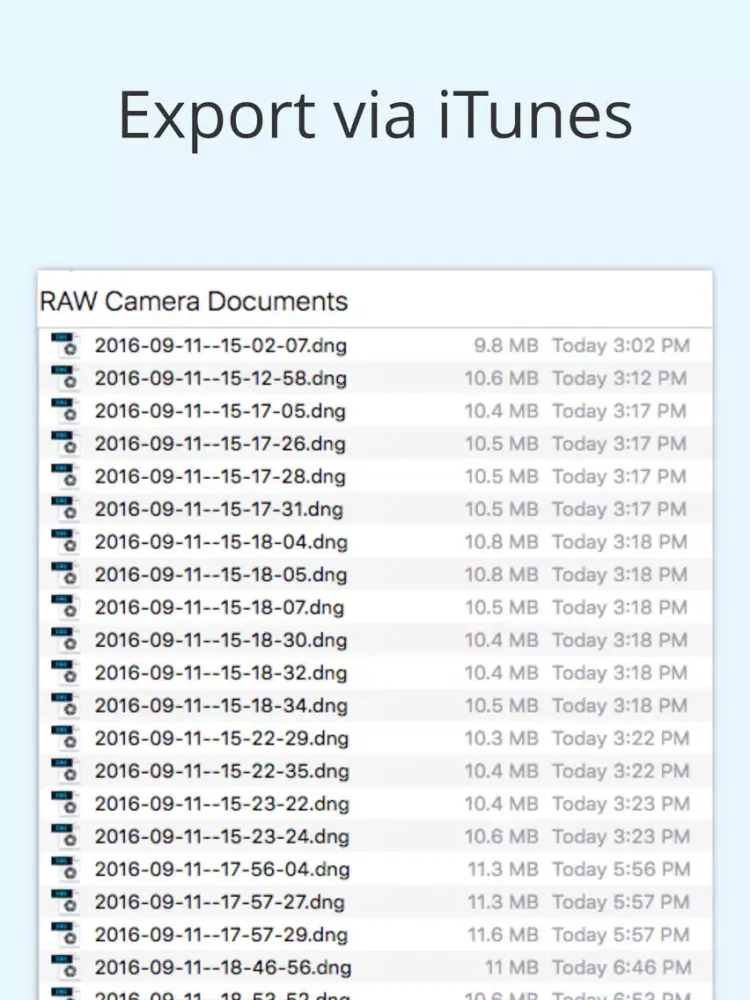The height and width of the screenshot is (1000, 750).
Task: Pick the icon of 2016-09-11--15-17-26.dng
Action: (x=65, y=443)
